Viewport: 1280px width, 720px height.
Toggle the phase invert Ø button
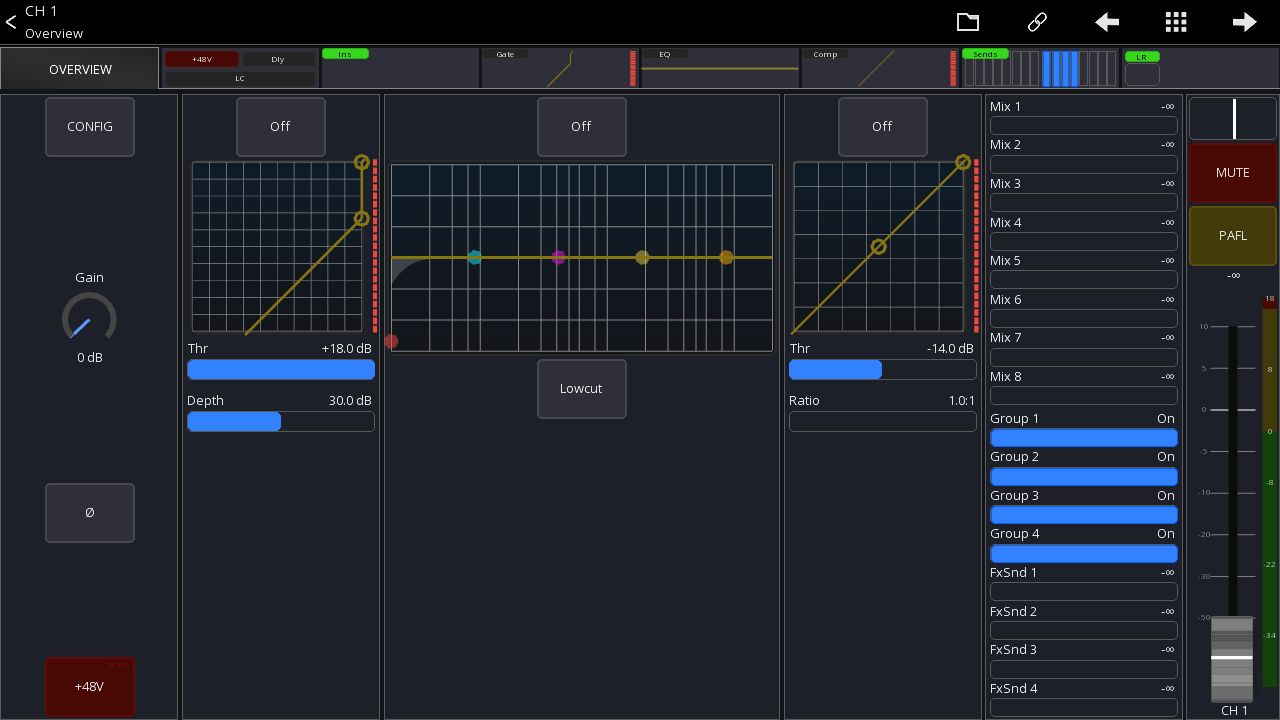point(90,512)
